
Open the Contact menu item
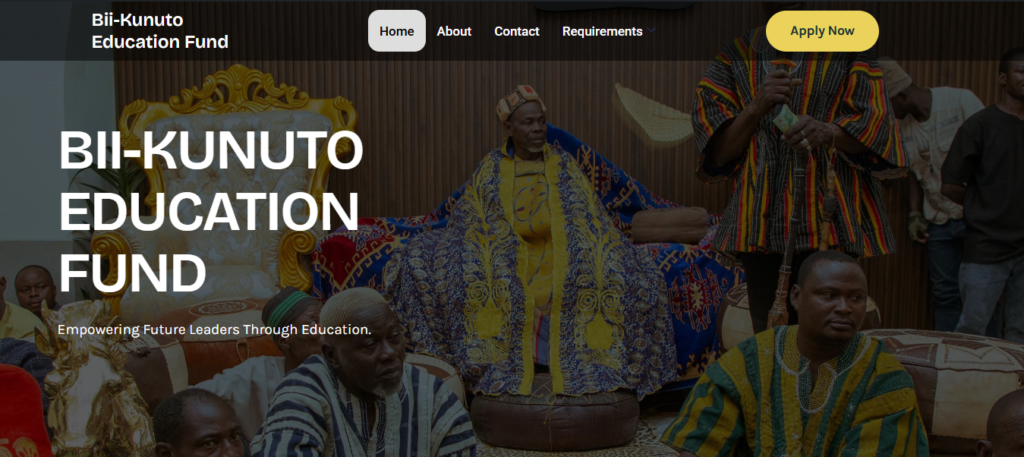click(517, 31)
